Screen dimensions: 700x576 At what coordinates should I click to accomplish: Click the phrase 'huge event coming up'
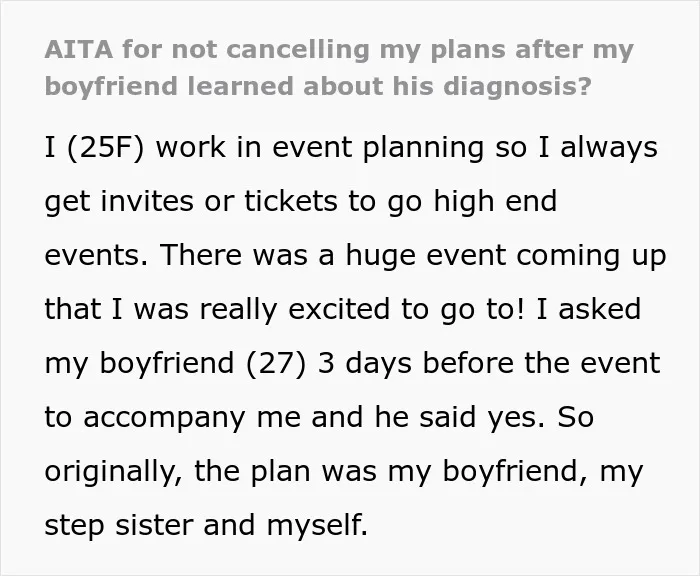(506, 255)
